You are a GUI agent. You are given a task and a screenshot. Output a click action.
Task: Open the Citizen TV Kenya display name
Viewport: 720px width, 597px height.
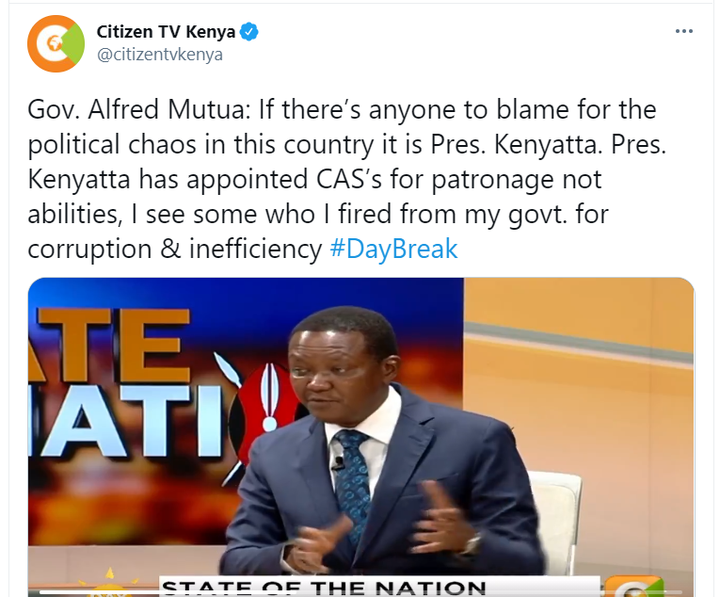pyautogui.click(x=166, y=32)
